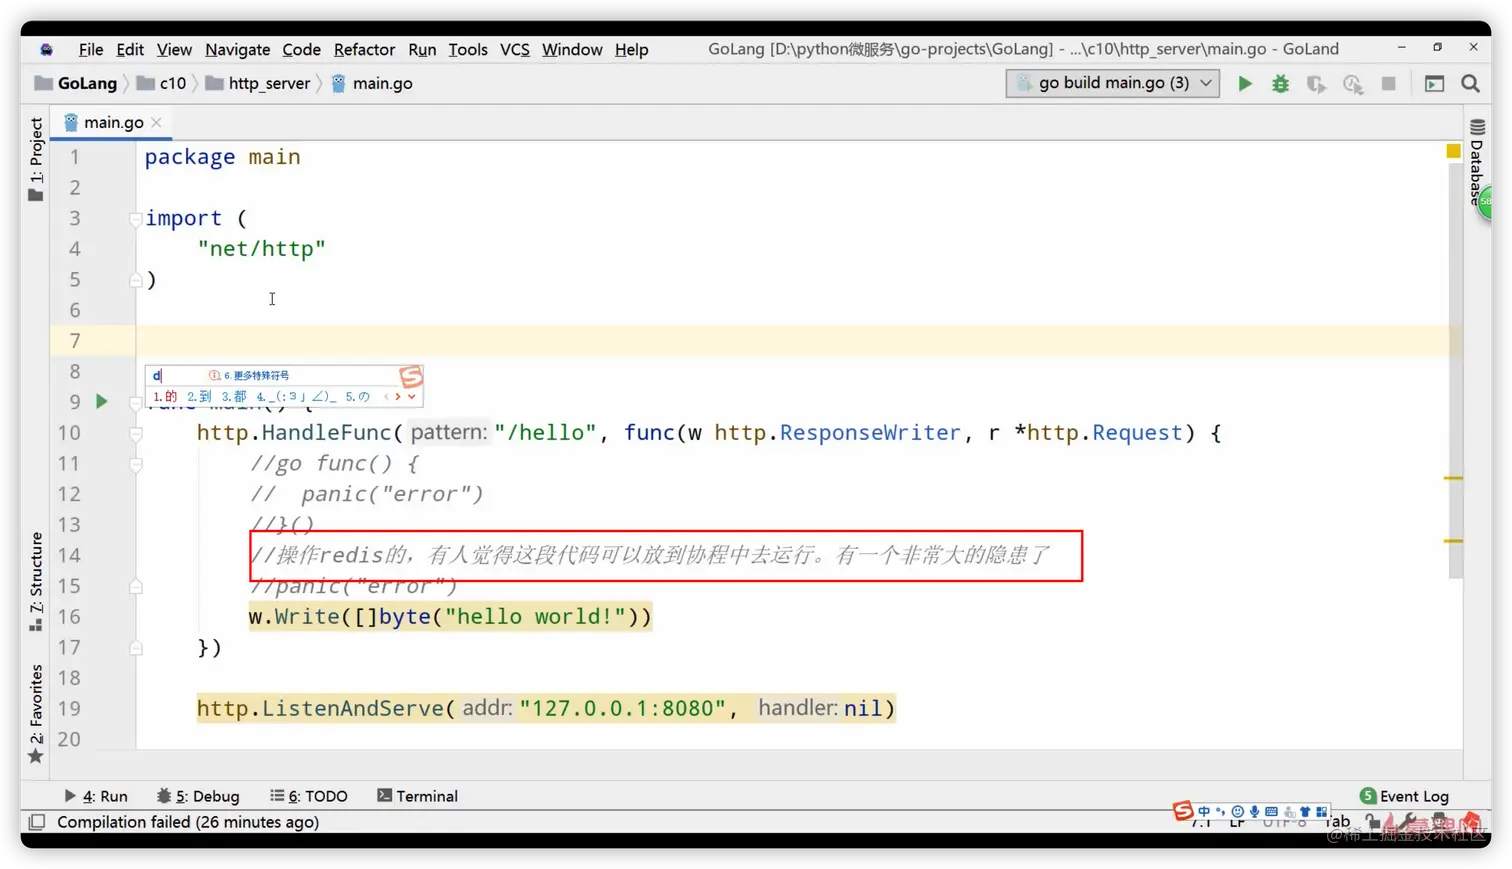Click the tool windows quick access icon in status bar
1512x869 pixels.
(x=37, y=822)
